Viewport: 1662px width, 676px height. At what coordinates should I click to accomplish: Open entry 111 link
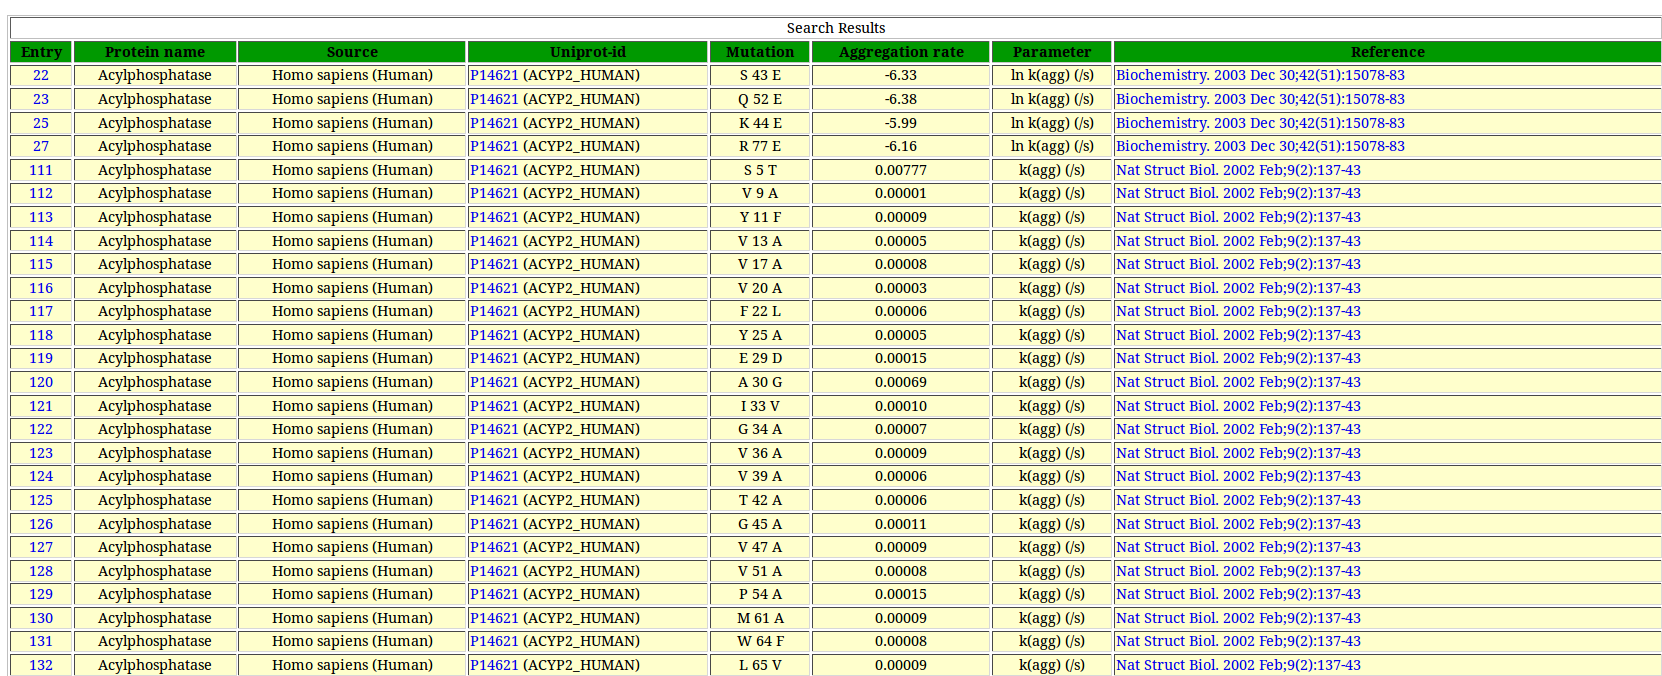(x=41, y=170)
